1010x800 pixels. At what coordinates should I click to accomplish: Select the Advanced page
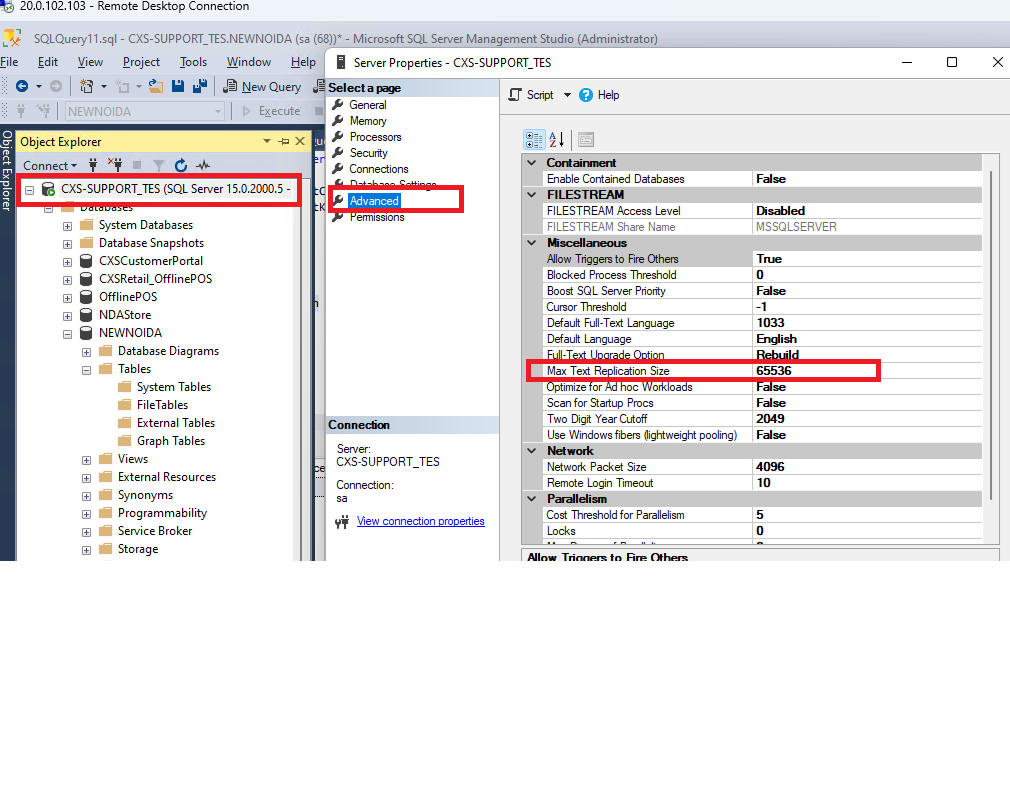point(374,201)
